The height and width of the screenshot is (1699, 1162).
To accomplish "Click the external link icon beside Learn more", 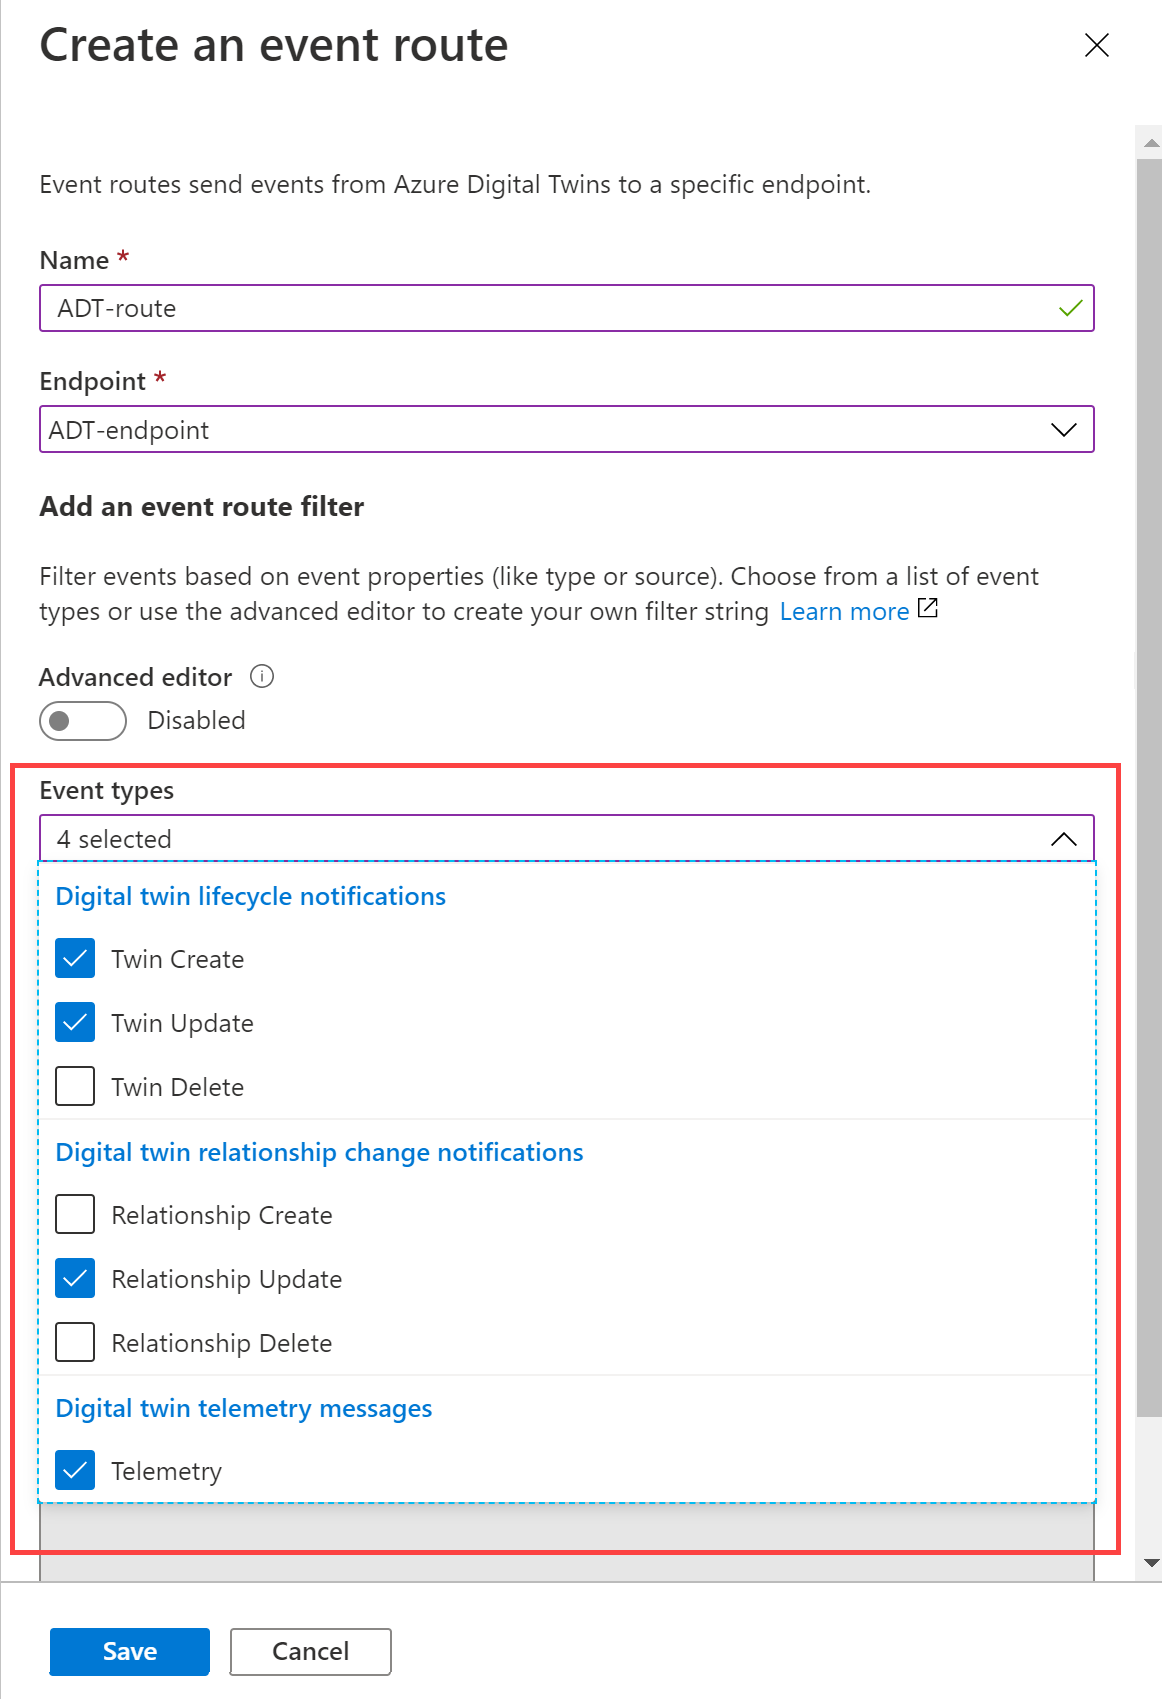I will pyautogui.click(x=928, y=608).
